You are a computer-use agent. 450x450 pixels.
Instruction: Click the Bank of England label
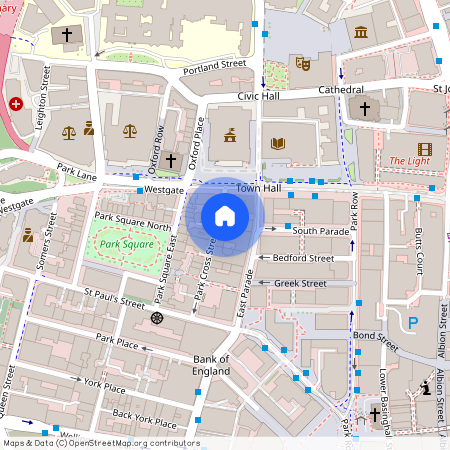tap(211, 365)
